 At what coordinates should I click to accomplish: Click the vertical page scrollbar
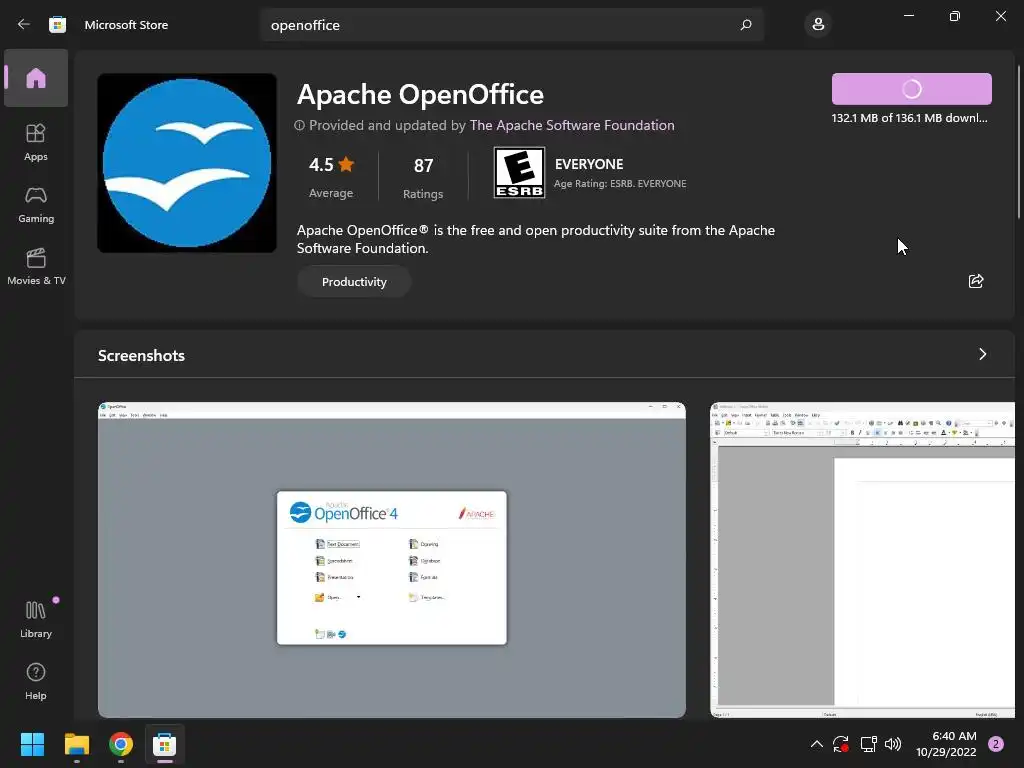1019,142
